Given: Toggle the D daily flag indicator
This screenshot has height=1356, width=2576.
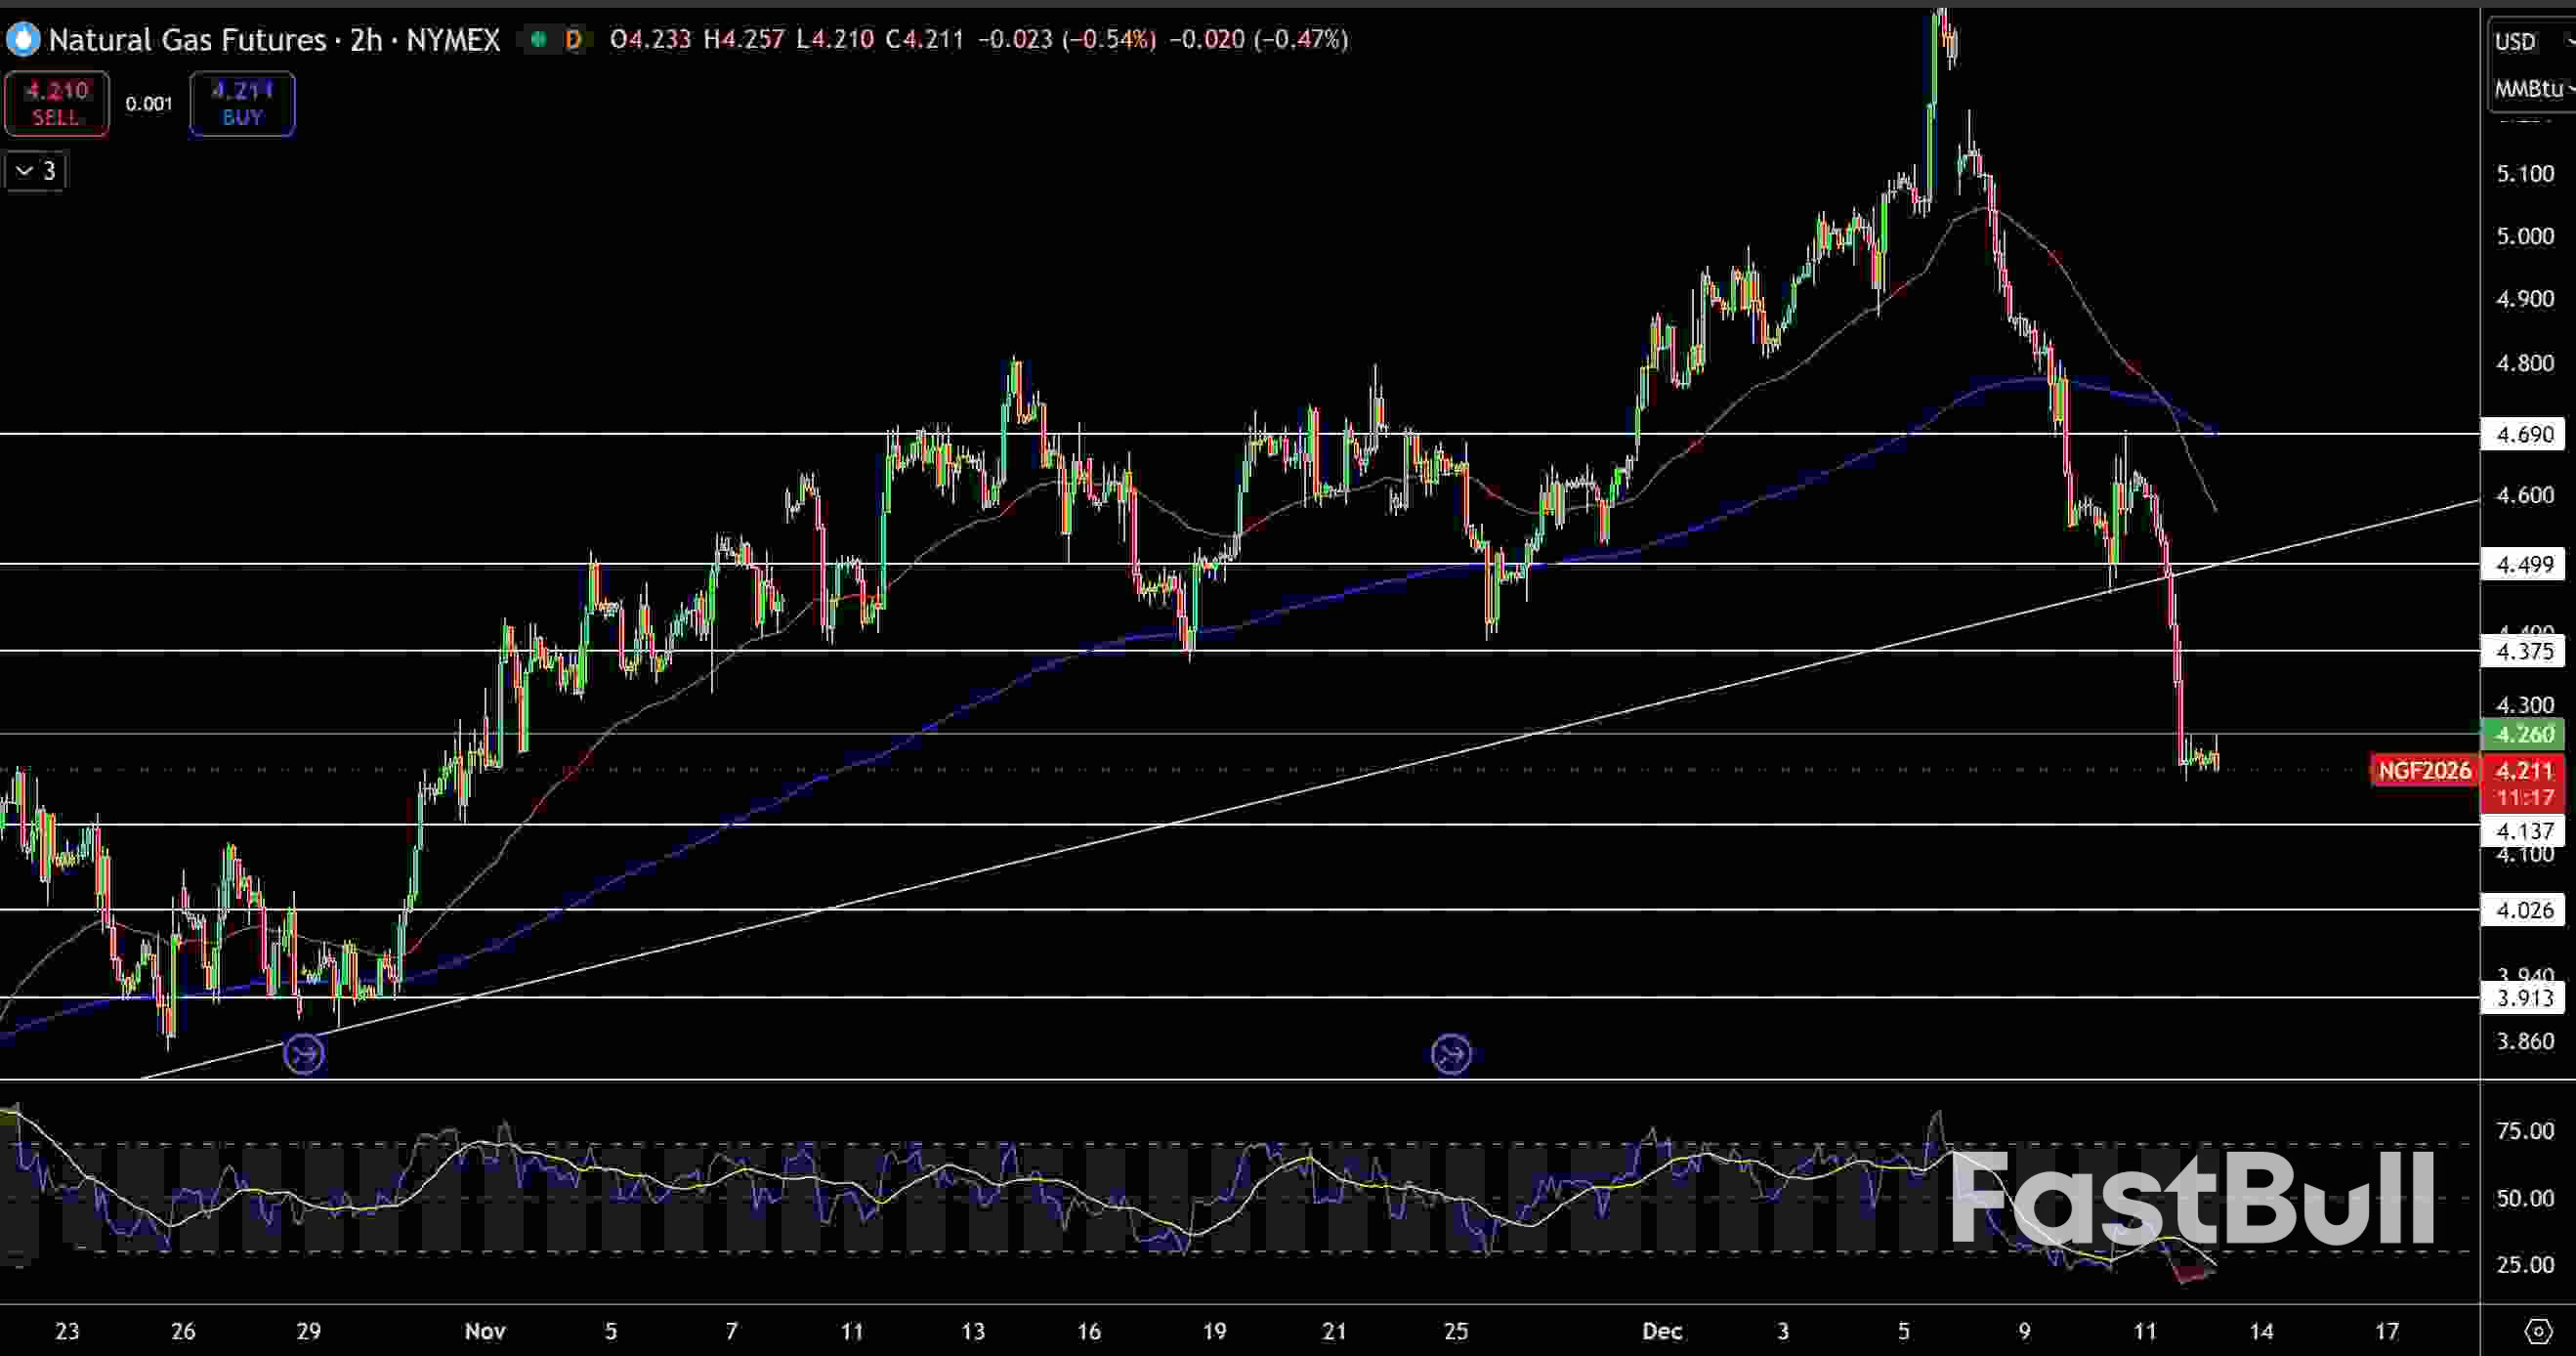Looking at the screenshot, I should click(573, 40).
